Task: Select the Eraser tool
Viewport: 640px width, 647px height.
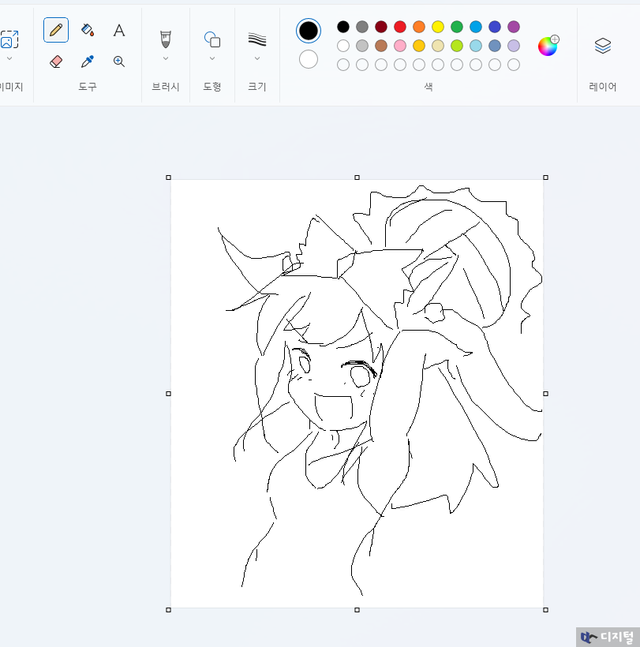Action: point(56,61)
